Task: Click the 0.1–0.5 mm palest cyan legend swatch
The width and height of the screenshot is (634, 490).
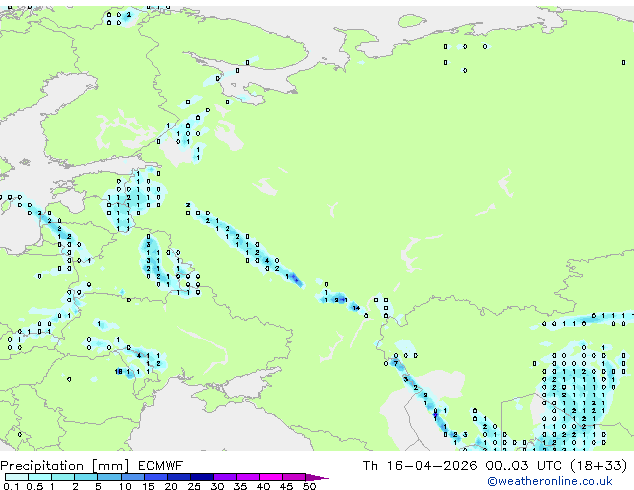Action: click(17, 477)
